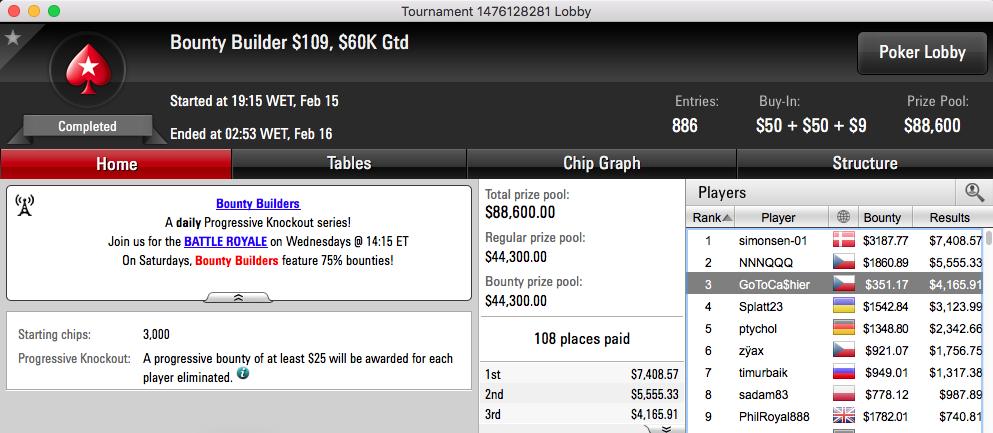Click the globe country column header
The image size is (993, 433).
point(843,218)
